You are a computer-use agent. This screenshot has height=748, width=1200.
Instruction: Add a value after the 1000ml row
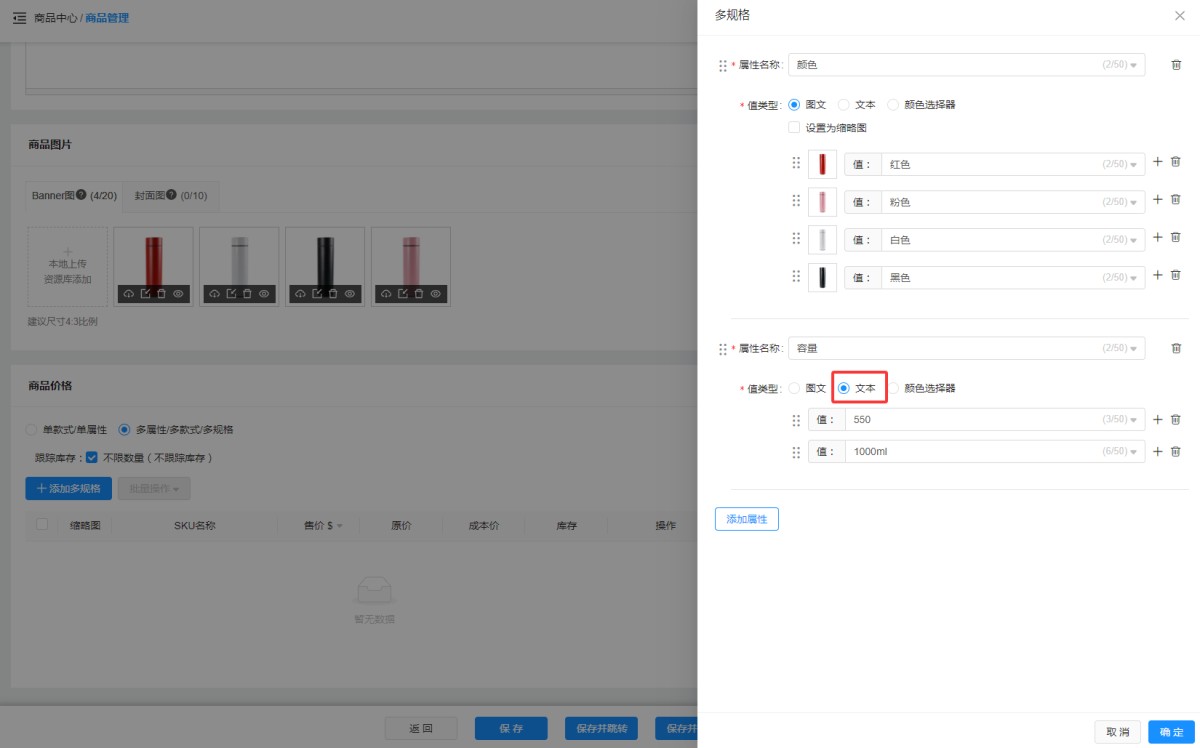[x=1158, y=452]
